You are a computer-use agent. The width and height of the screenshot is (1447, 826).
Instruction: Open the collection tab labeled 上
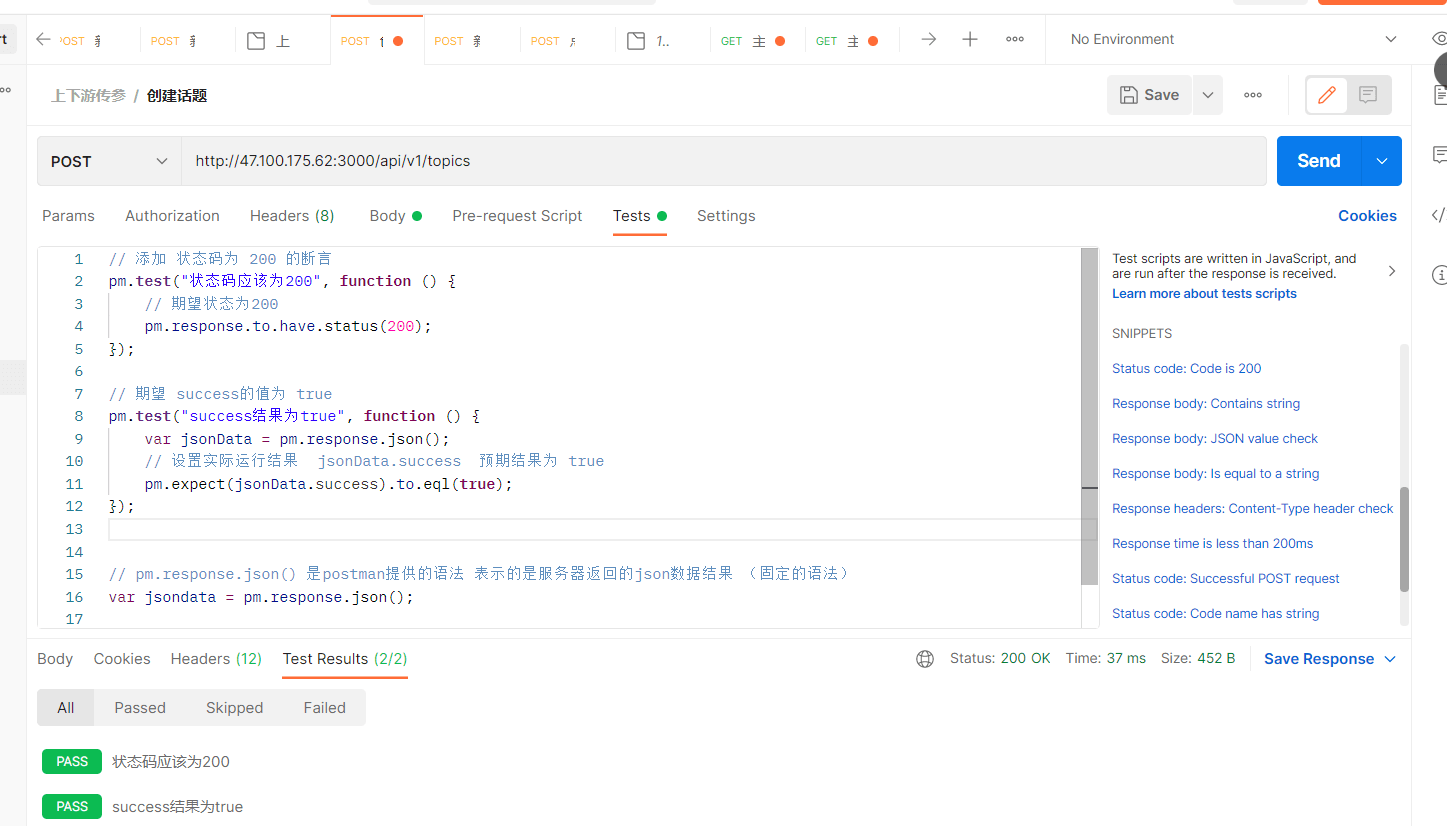point(270,41)
